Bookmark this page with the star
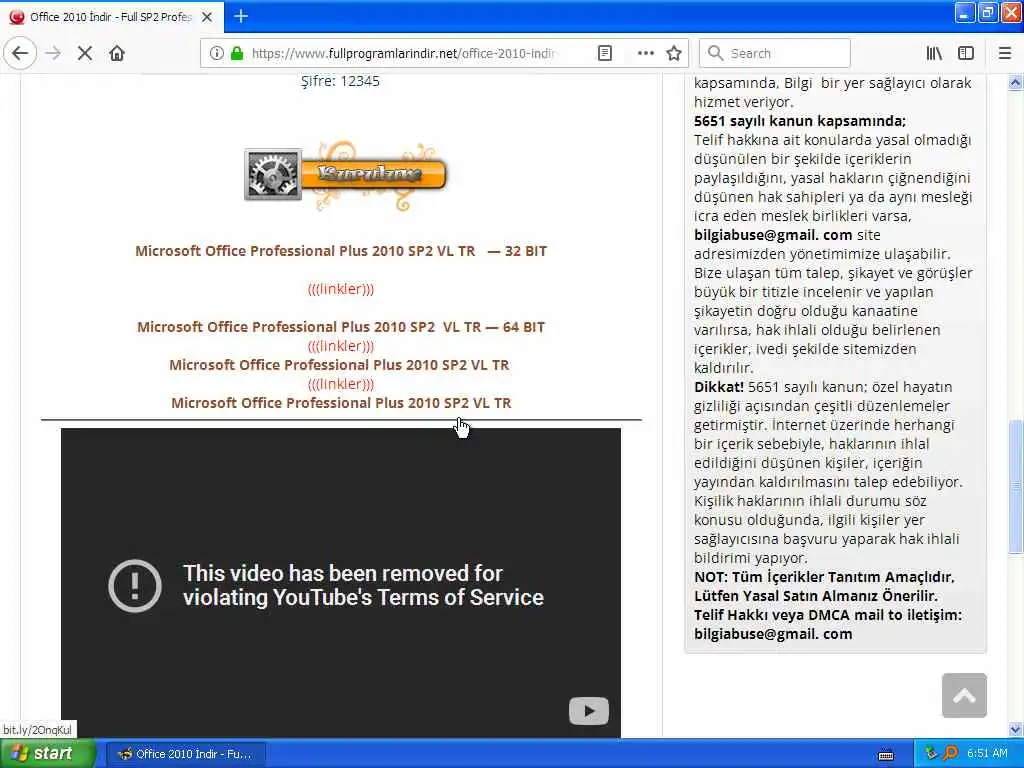1024x768 pixels. (x=674, y=53)
